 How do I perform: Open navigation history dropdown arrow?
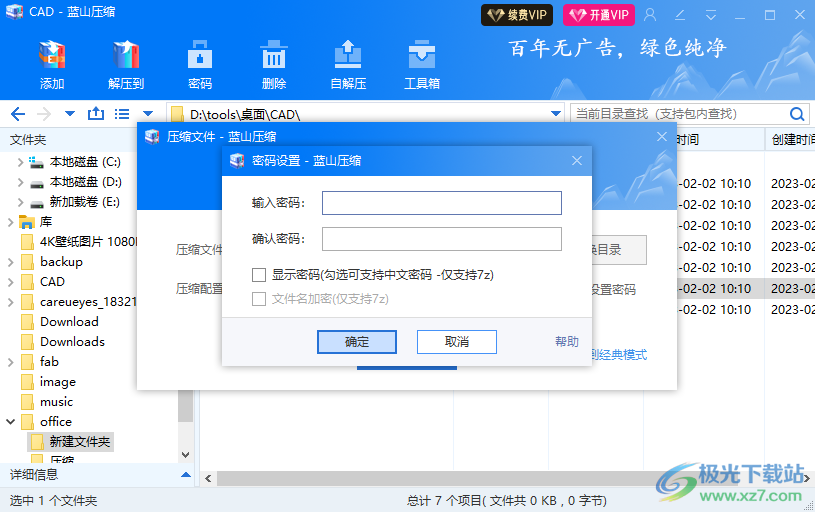click(70, 113)
